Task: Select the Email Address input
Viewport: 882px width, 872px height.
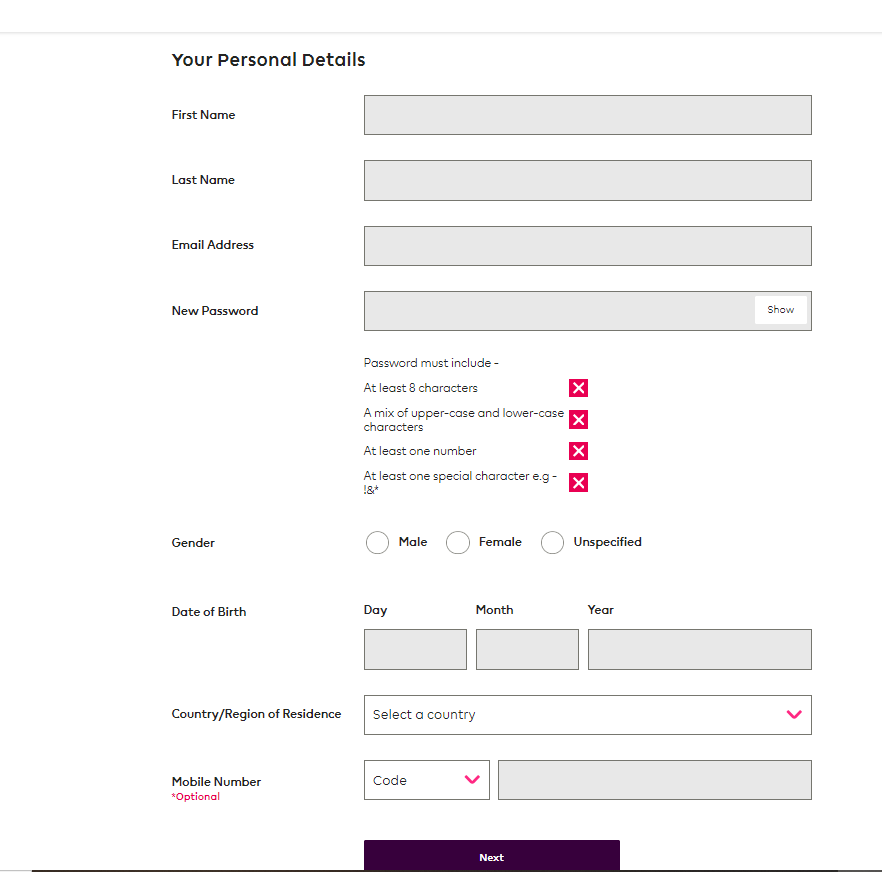Action: 587,246
